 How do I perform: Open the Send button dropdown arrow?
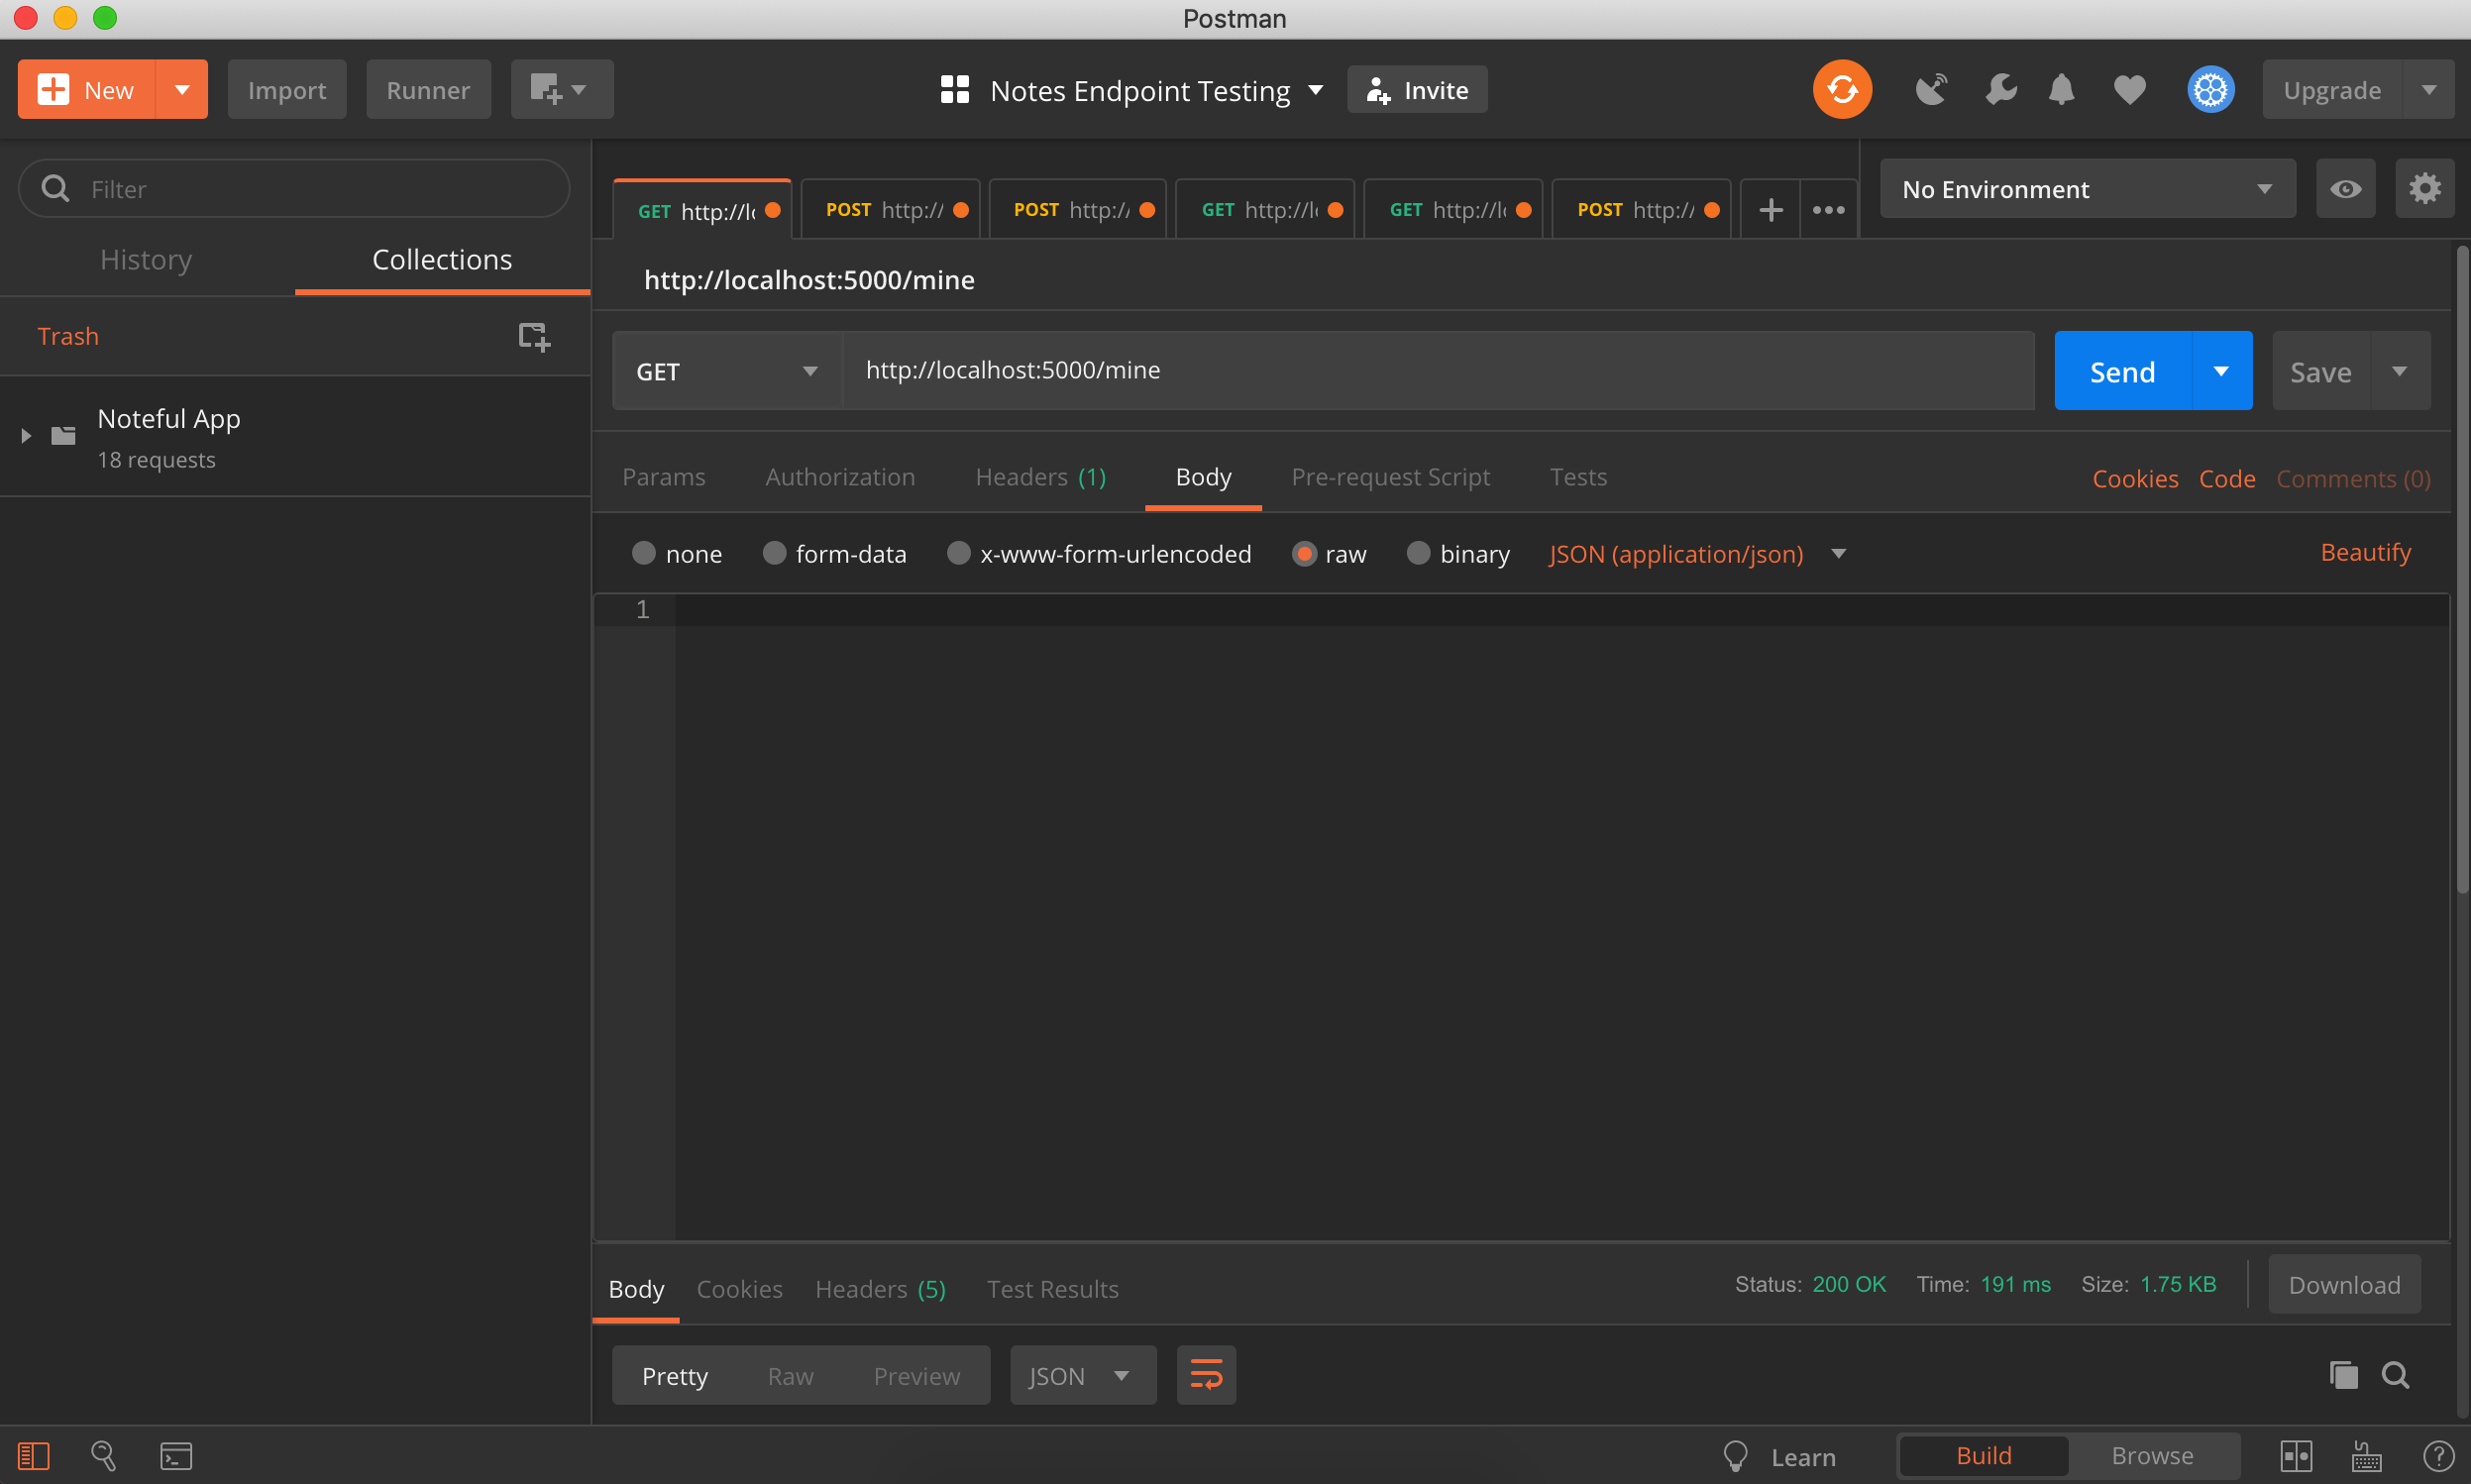(x=2220, y=371)
